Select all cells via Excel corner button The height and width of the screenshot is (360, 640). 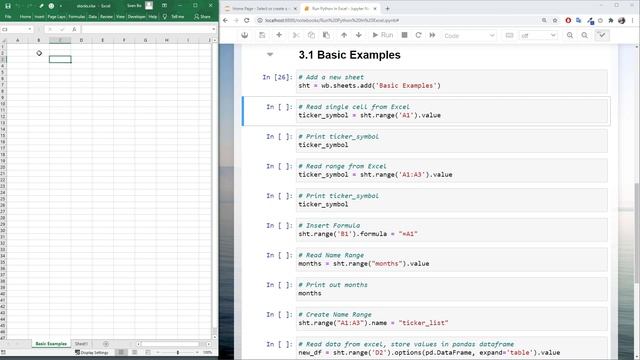pos(3,40)
